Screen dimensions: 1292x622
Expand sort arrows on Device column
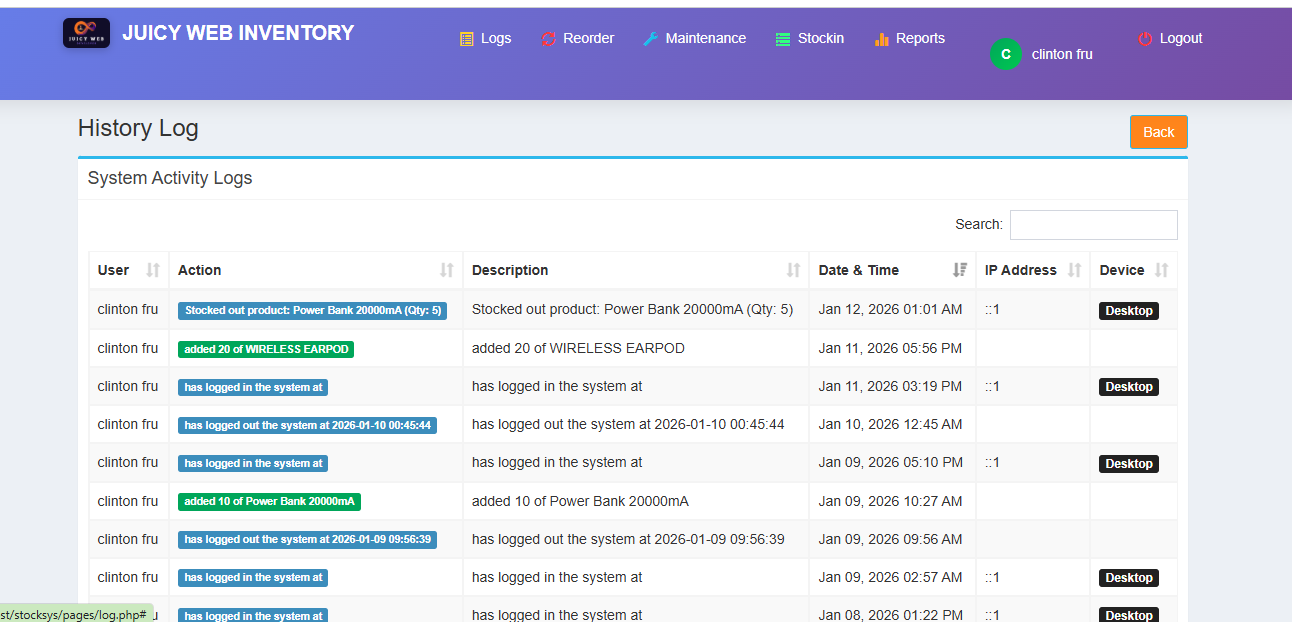click(x=1161, y=270)
